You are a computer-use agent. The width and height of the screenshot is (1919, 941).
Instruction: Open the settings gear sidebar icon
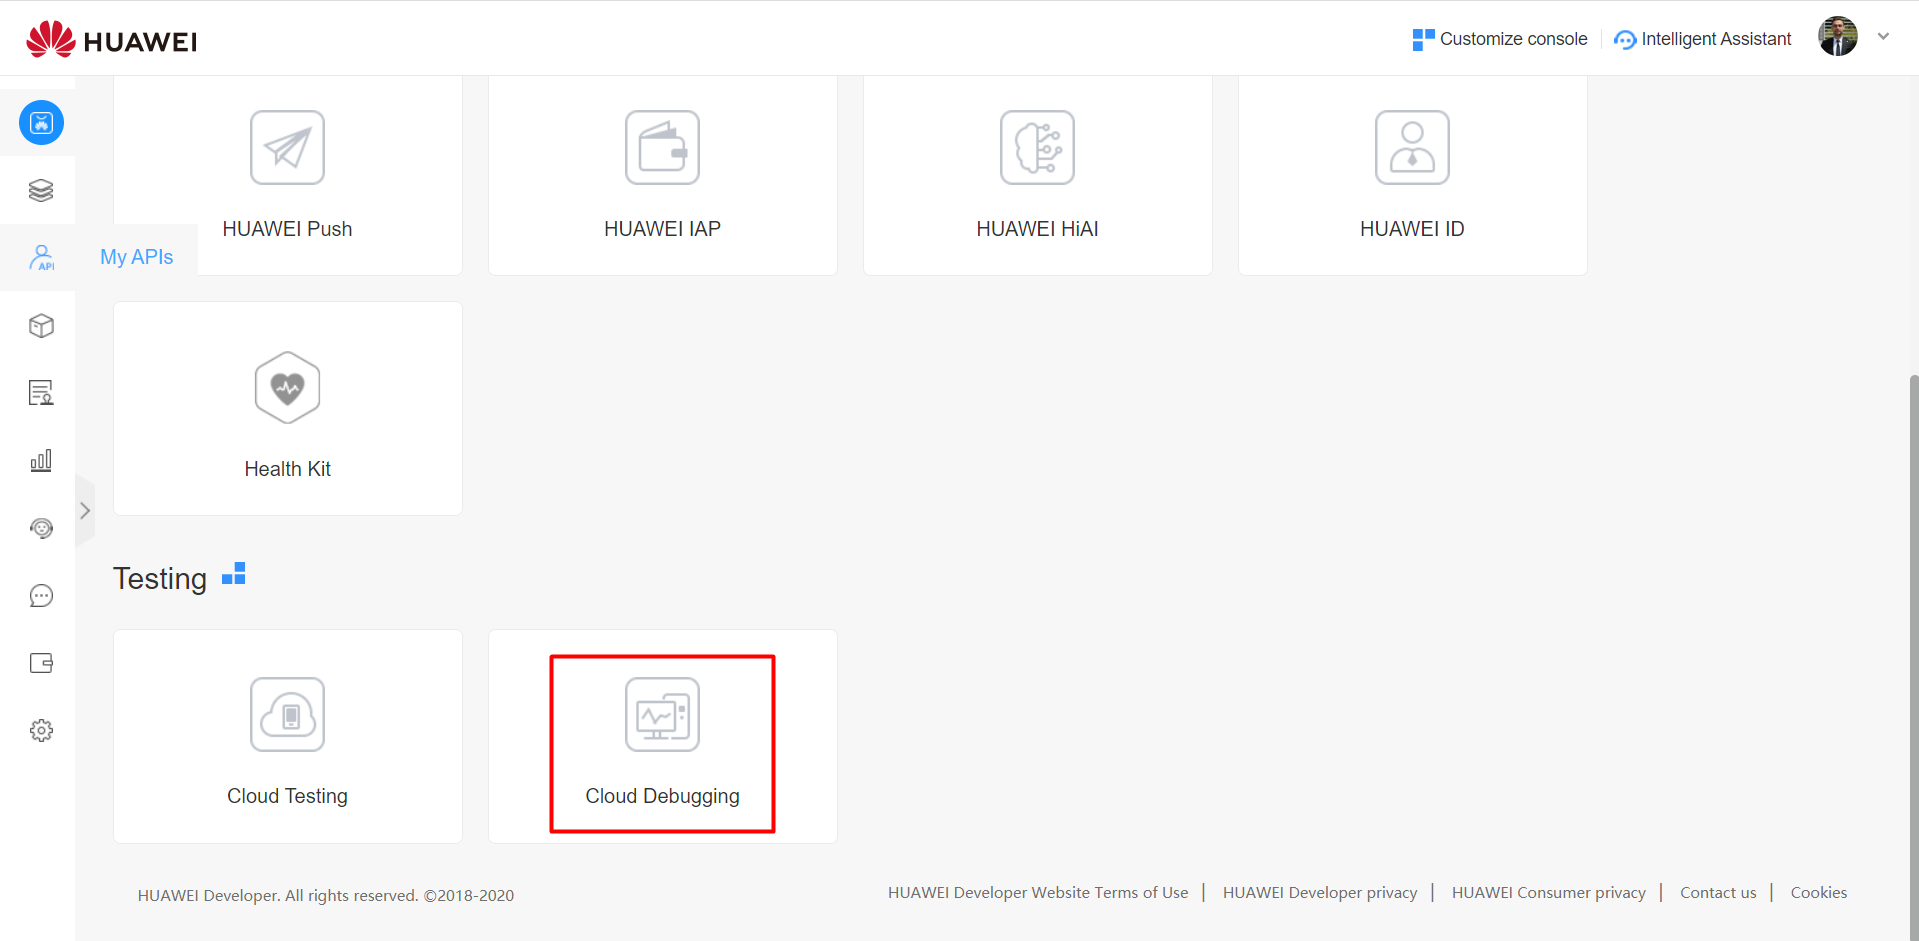click(x=41, y=731)
